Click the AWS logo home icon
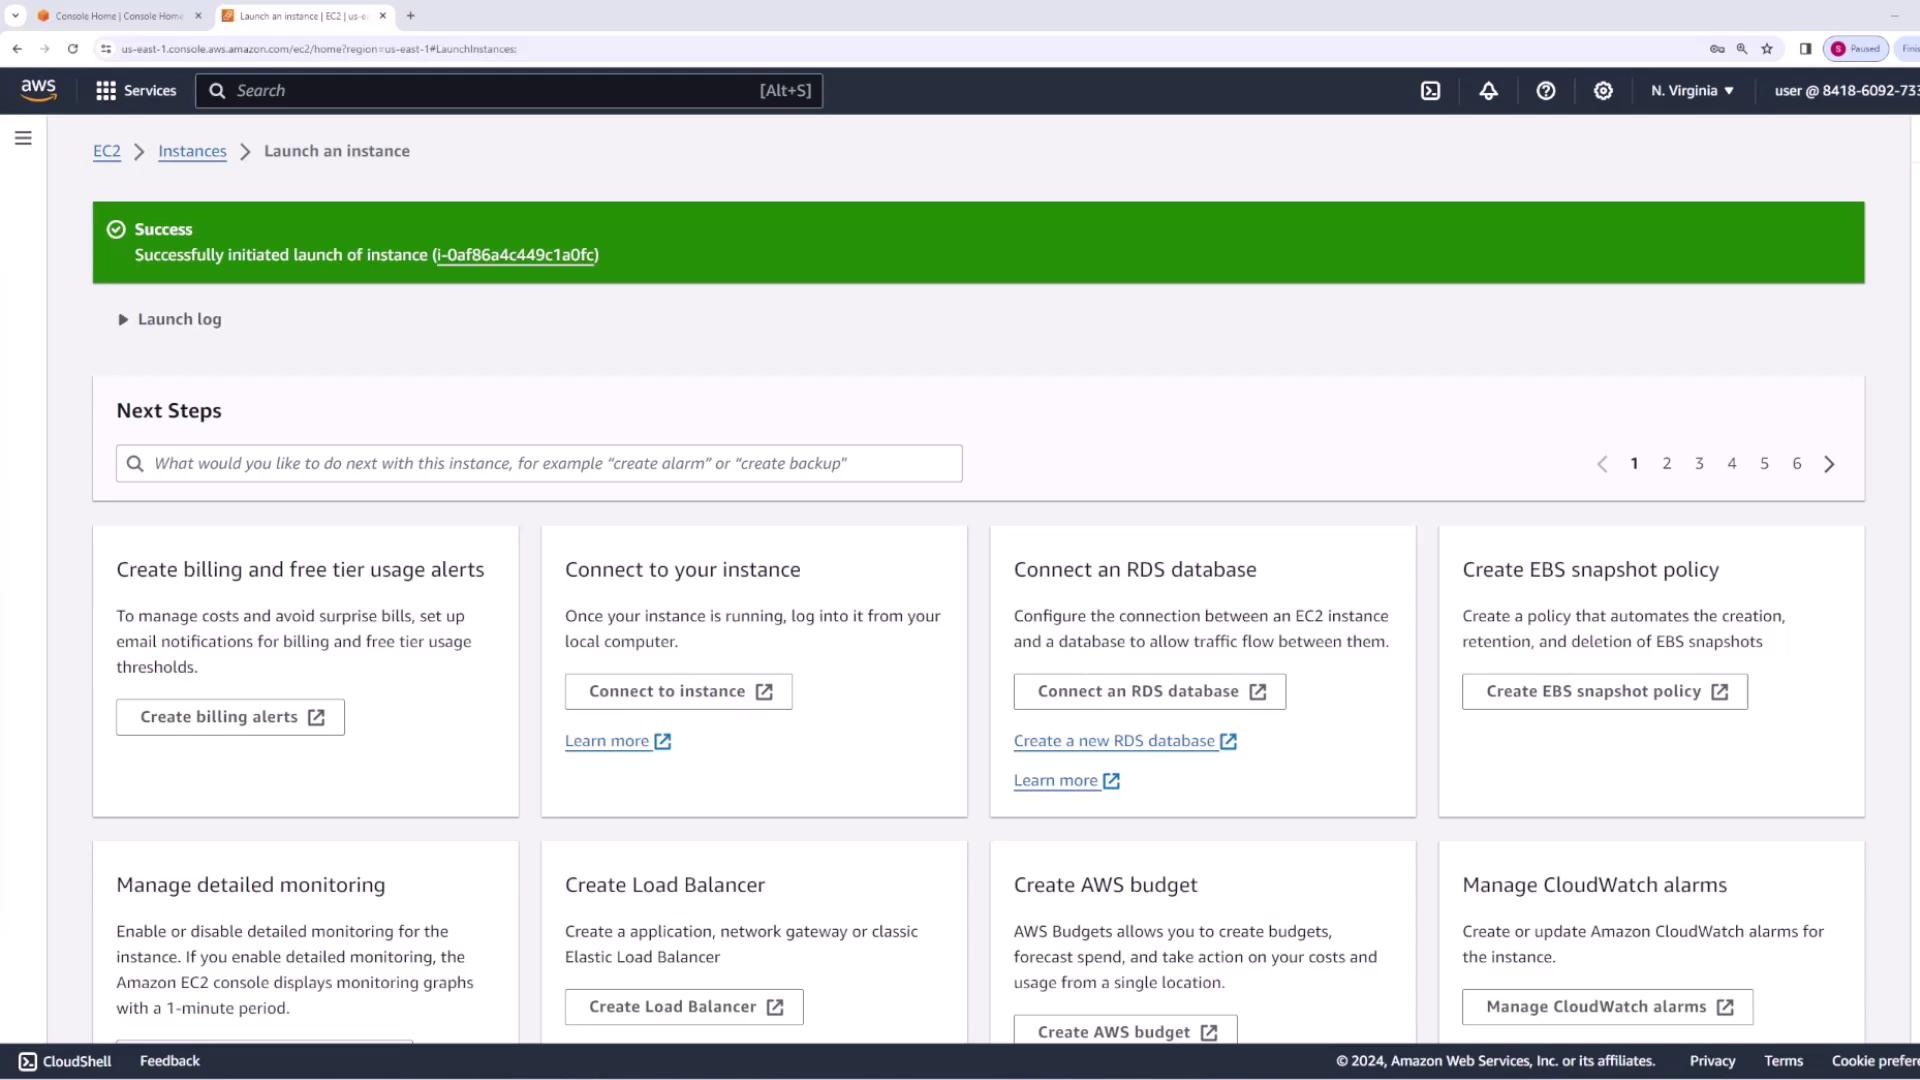This screenshot has width=1920, height=1080. (38, 90)
